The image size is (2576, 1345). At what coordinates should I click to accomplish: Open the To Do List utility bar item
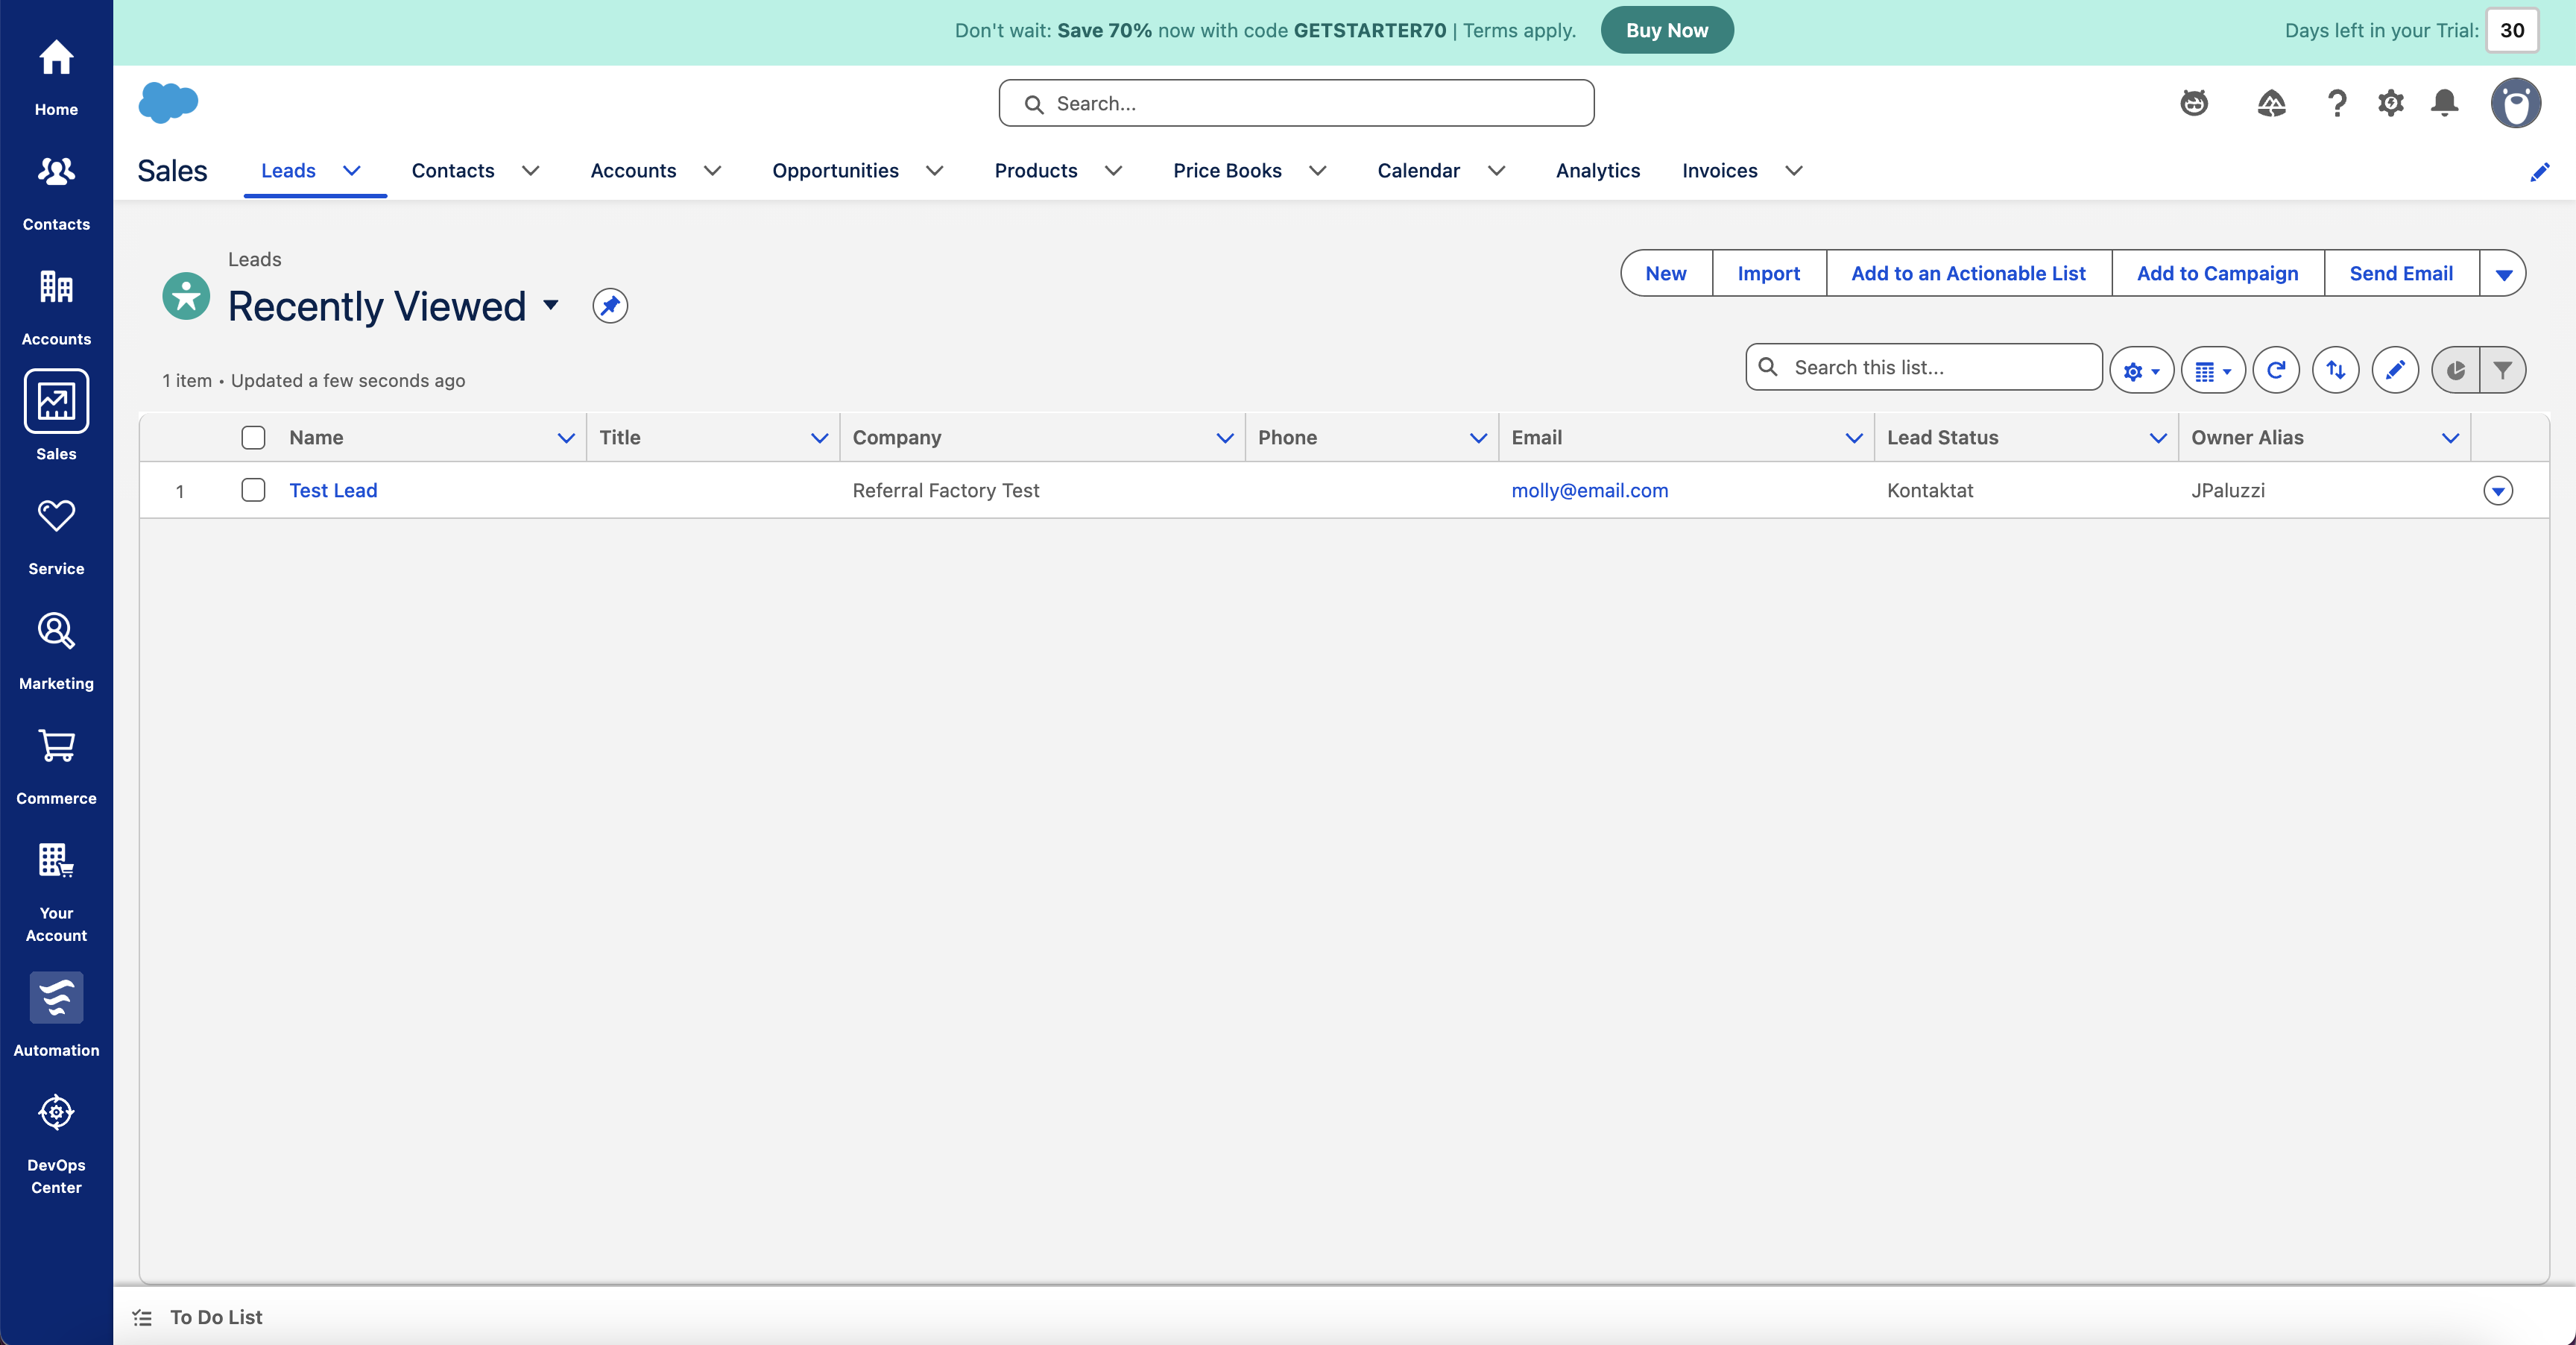pyautogui.click(x=197, y=1318)
